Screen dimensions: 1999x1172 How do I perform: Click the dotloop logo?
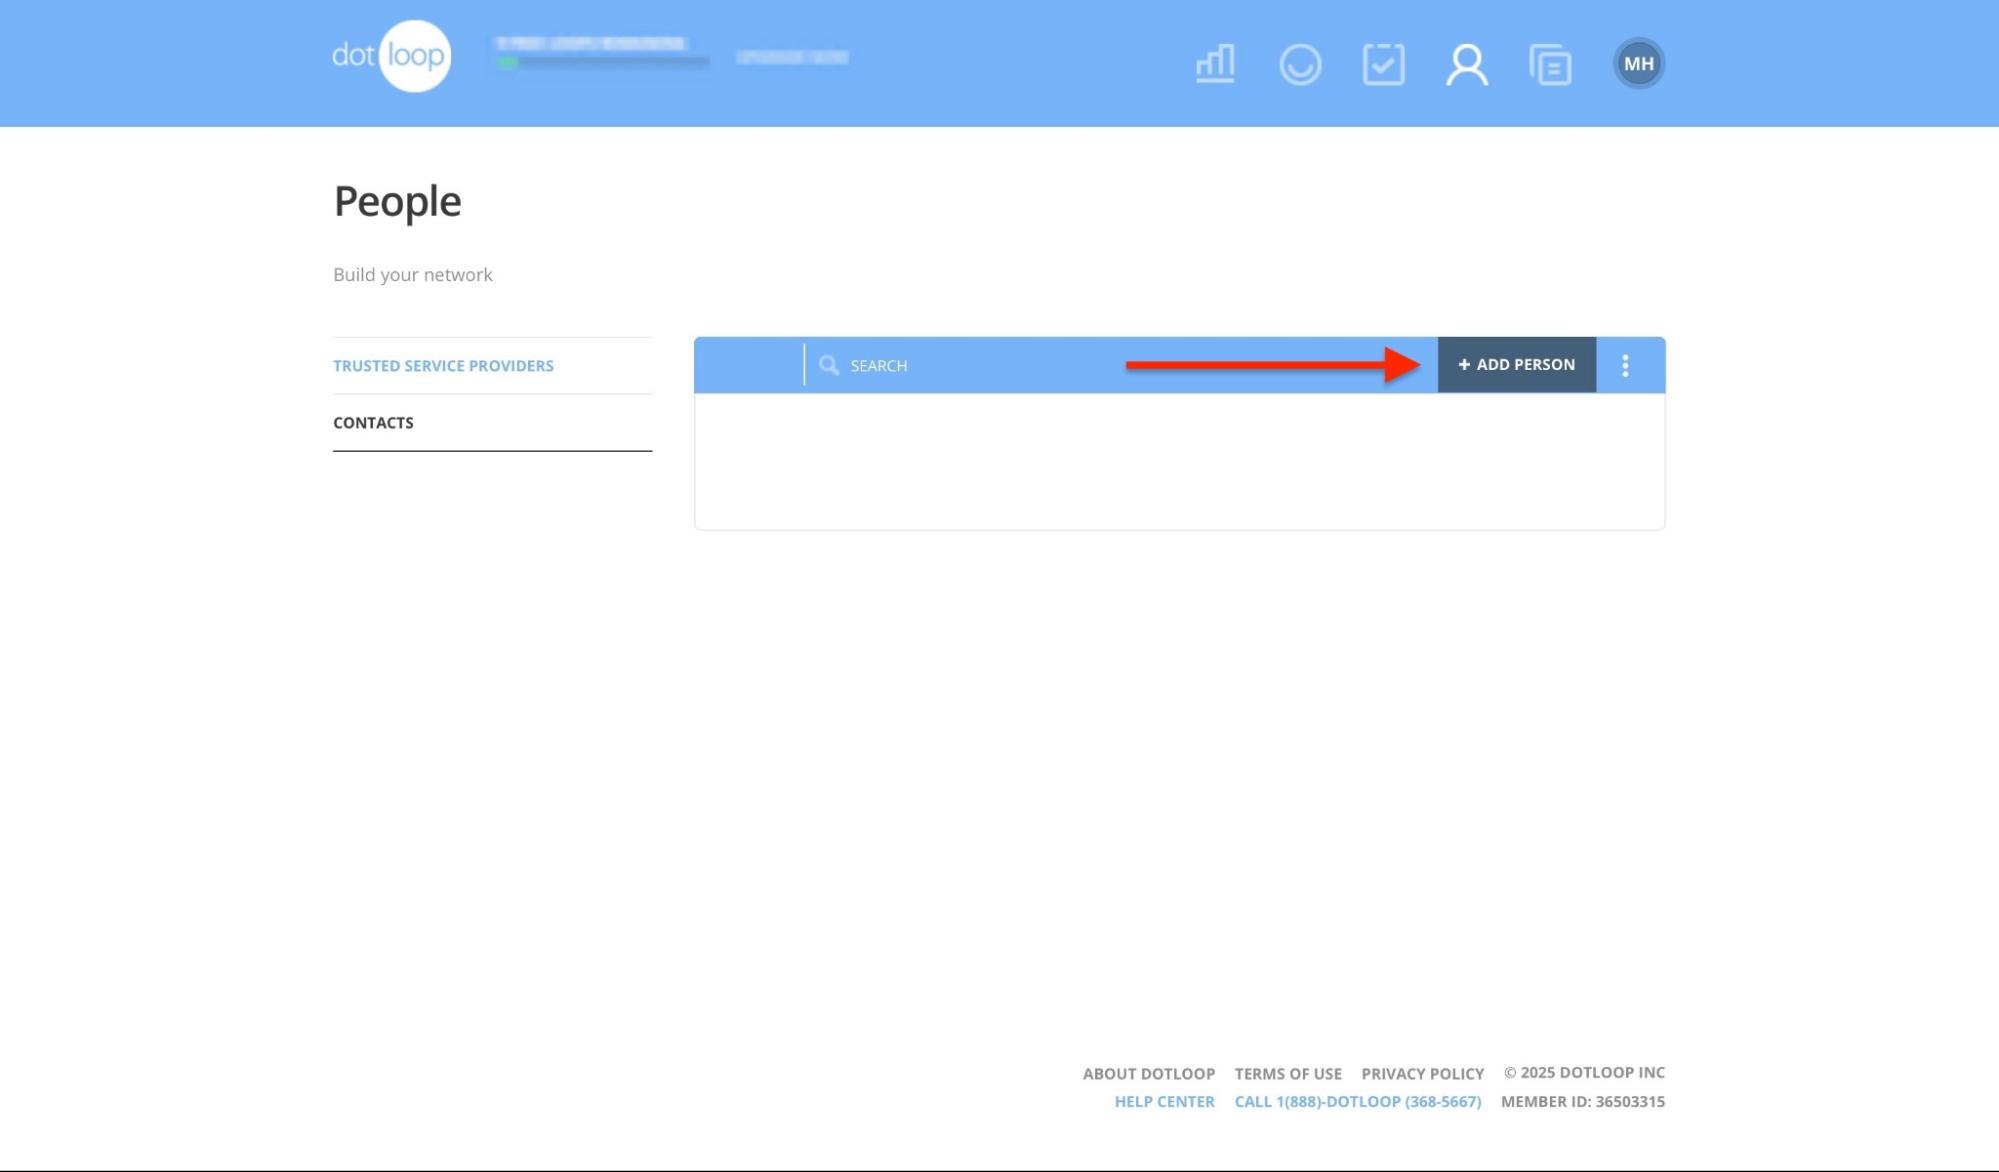[391, 55]
